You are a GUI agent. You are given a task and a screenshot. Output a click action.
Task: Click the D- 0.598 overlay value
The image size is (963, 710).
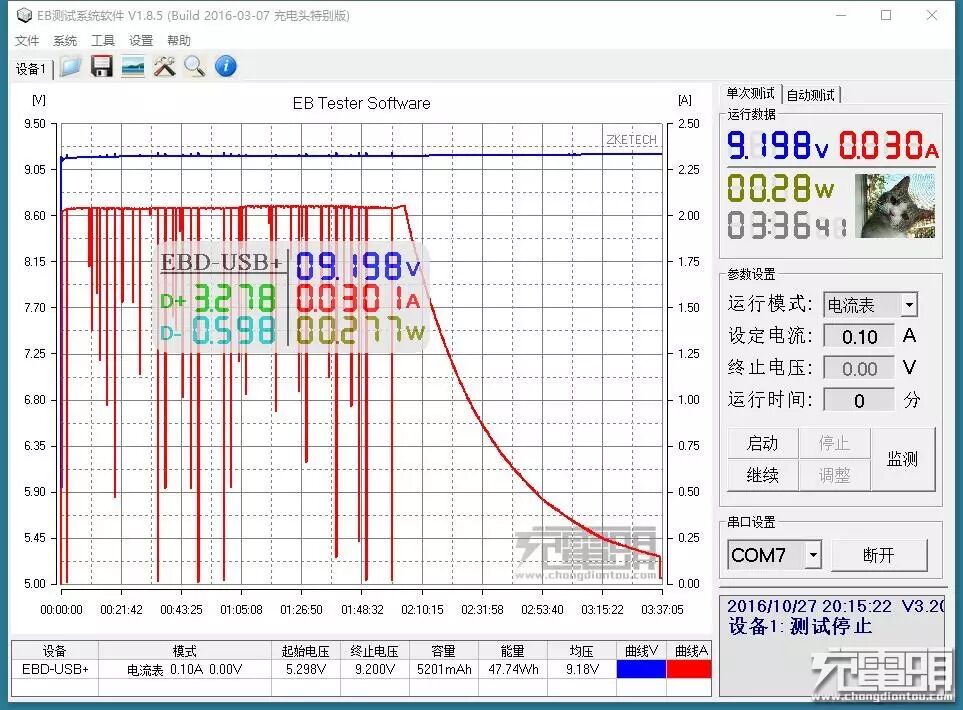coord(218,332)
